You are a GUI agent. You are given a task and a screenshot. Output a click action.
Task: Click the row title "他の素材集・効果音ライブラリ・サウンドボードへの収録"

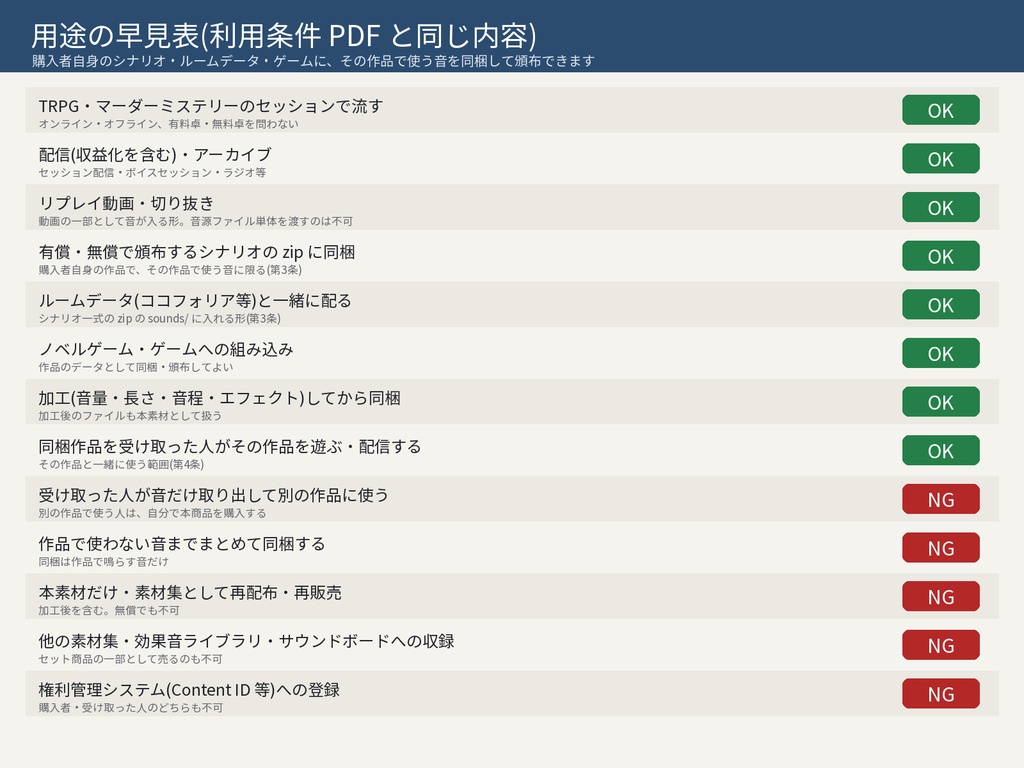pos(246,641)
